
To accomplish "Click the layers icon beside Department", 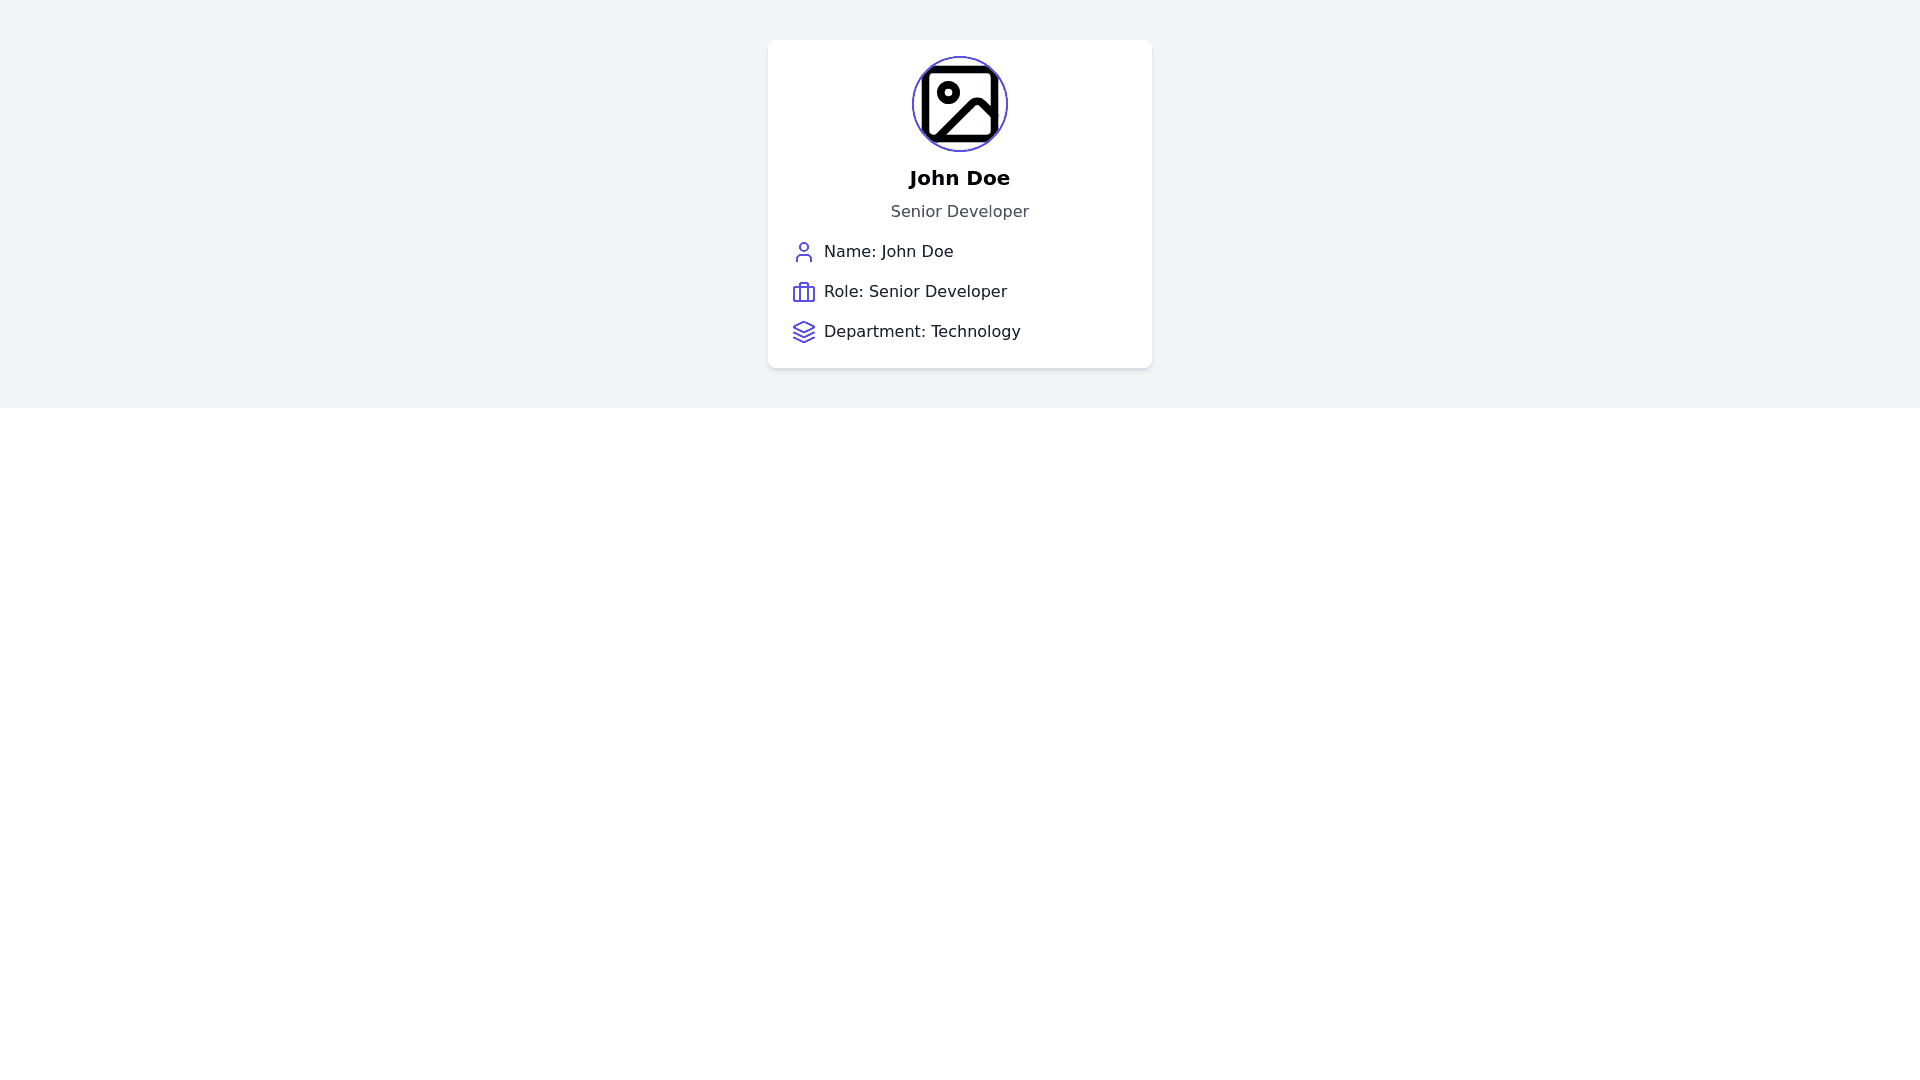I will point(804,332).
